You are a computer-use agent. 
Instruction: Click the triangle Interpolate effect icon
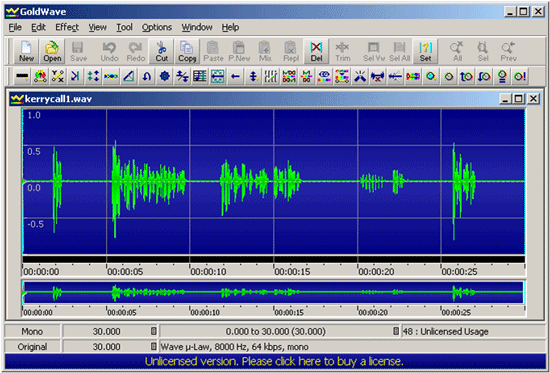[129, 76]
